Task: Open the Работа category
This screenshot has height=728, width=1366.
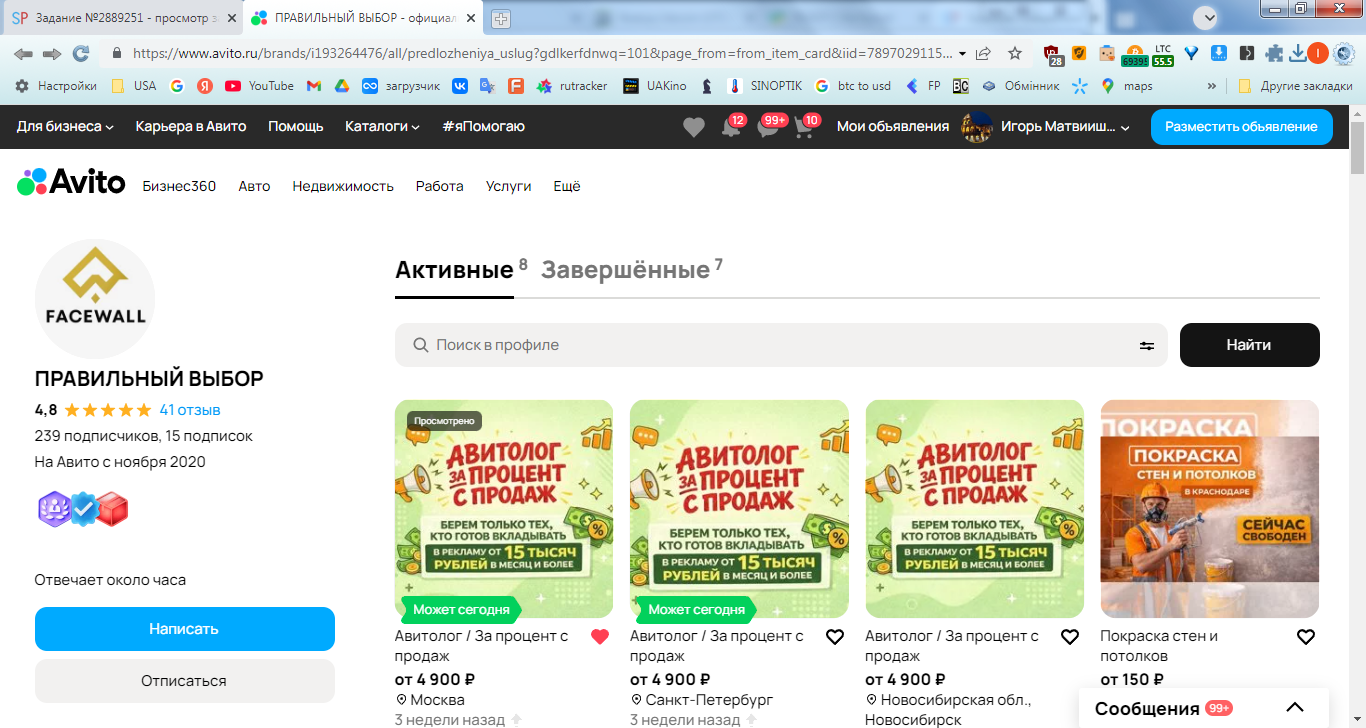Action: (x=440, y=186)
